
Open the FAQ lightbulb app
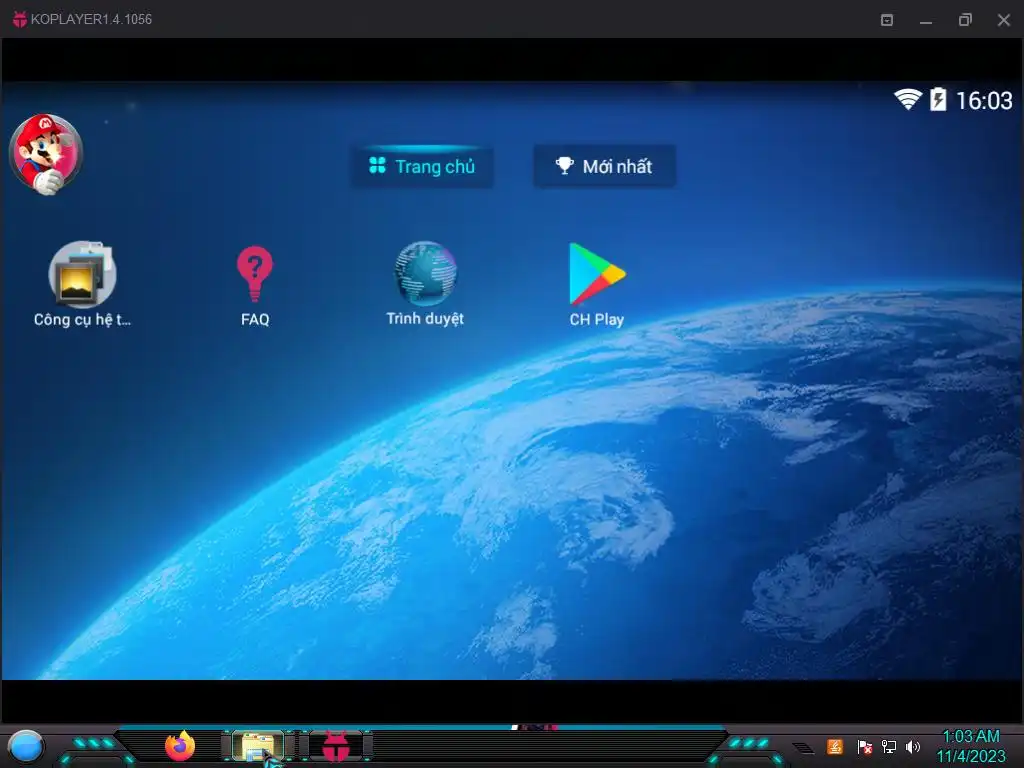[x=255, y=274]
